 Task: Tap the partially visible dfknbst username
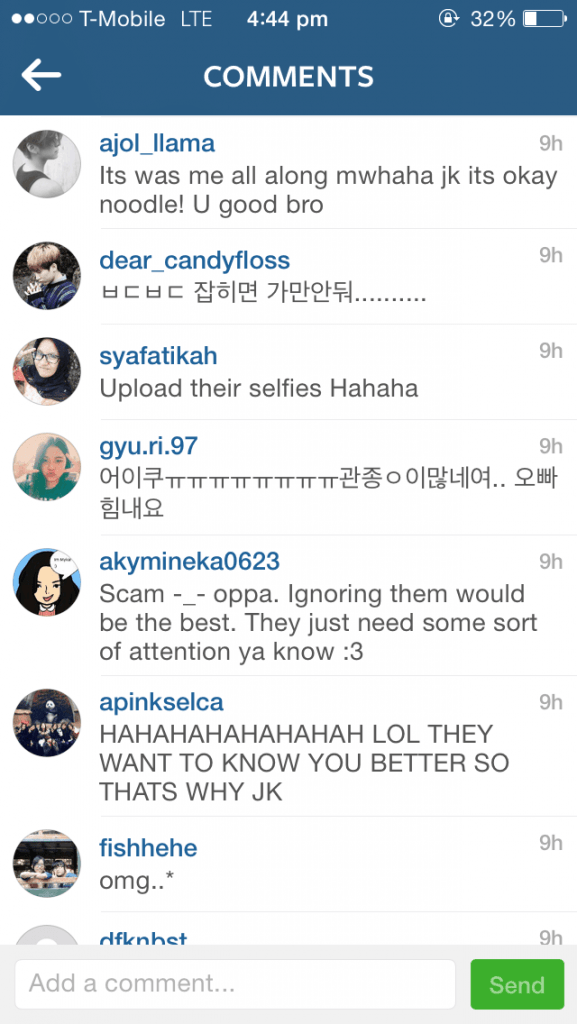pyautogui.click(x=143, y=938)
